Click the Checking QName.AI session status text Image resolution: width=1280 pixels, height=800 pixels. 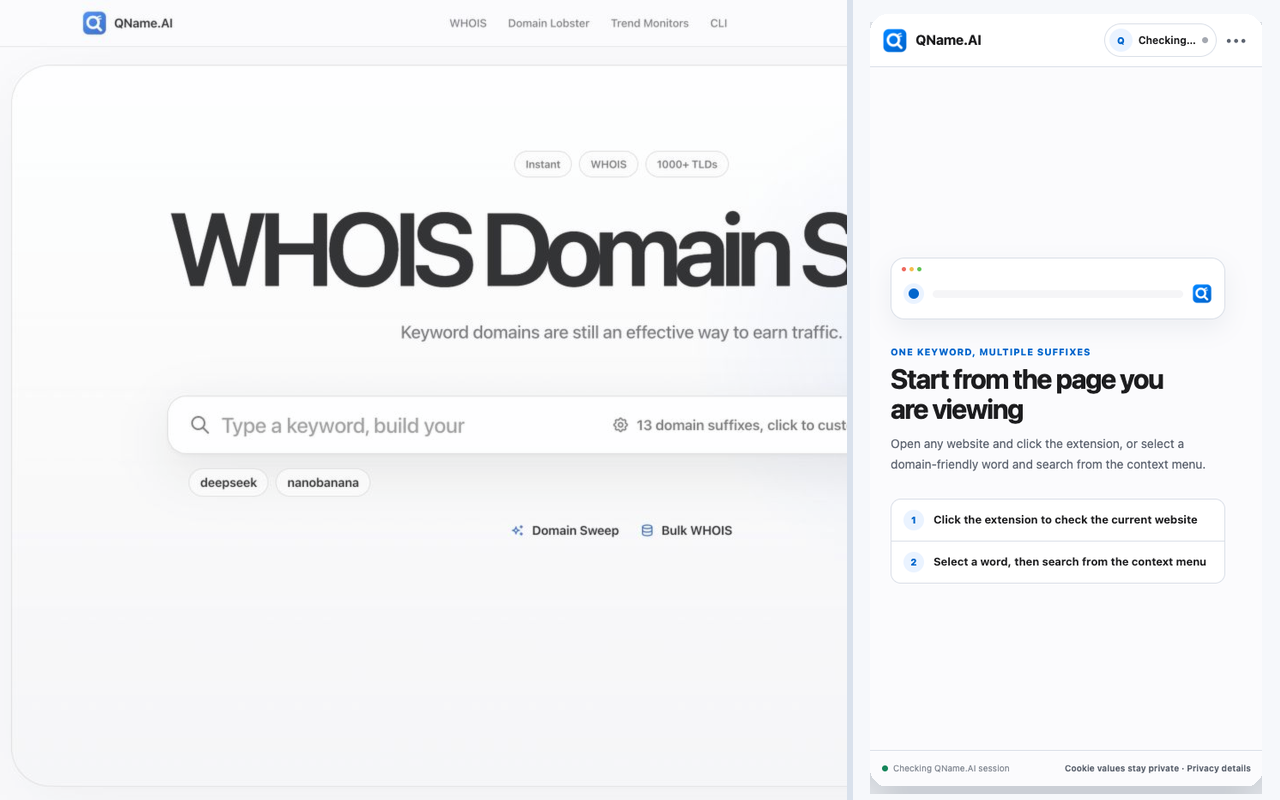[951, 769]
